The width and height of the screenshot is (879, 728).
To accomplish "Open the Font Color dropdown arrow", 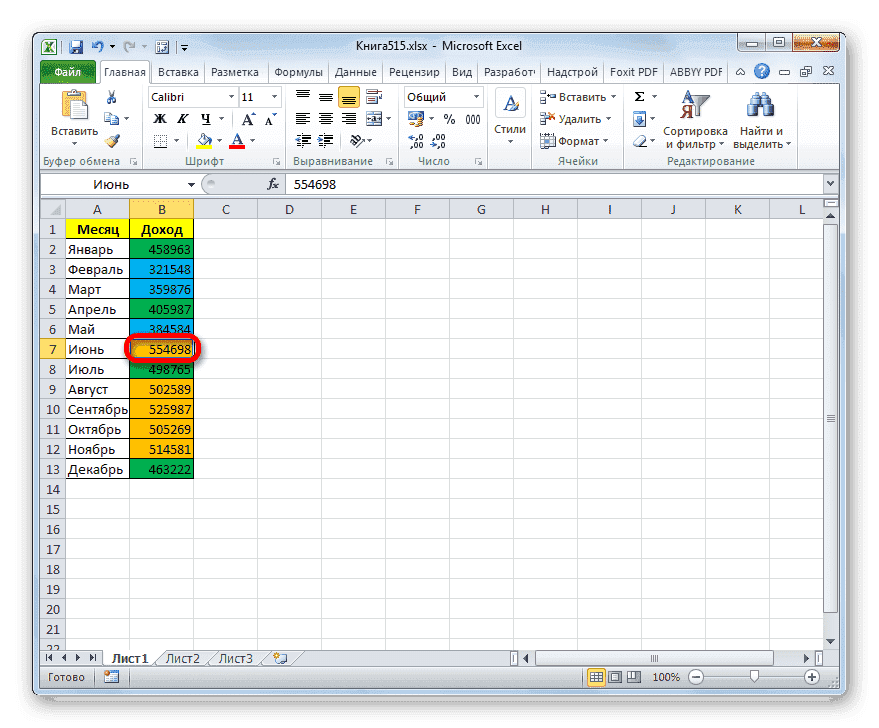I will tap(252, 141).
